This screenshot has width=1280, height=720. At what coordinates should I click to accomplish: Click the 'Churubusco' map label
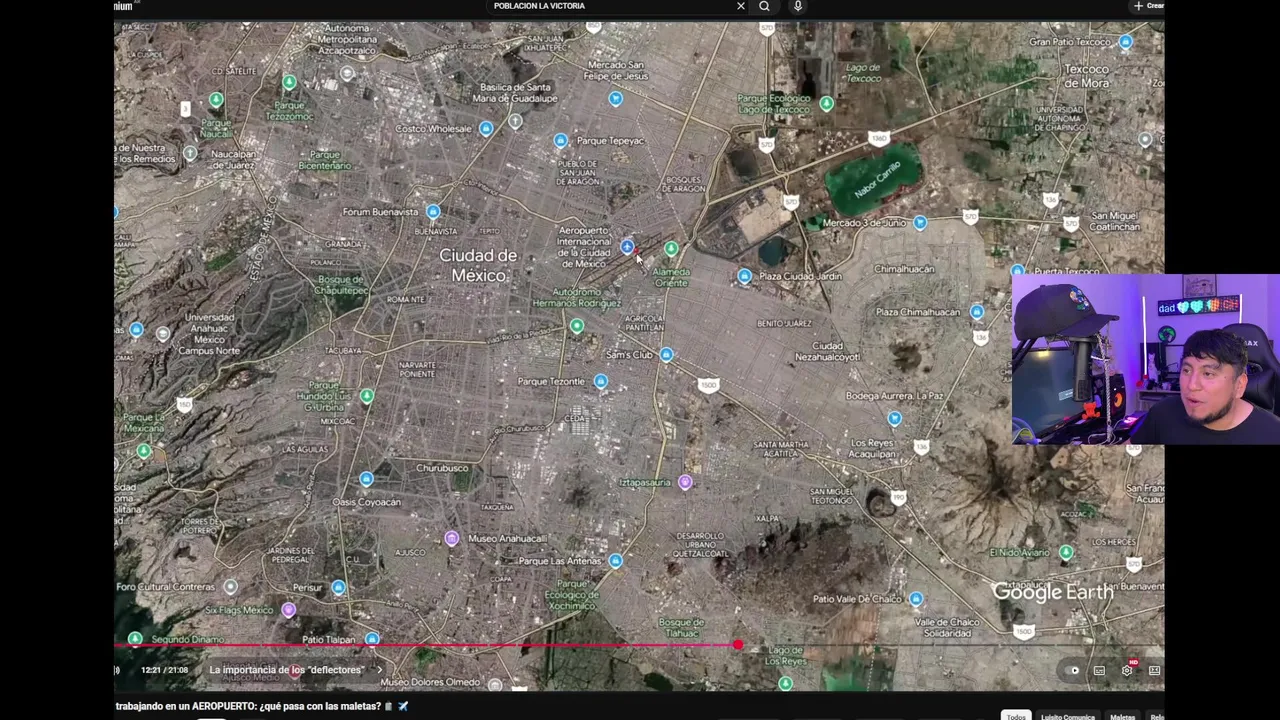[442, 468]
